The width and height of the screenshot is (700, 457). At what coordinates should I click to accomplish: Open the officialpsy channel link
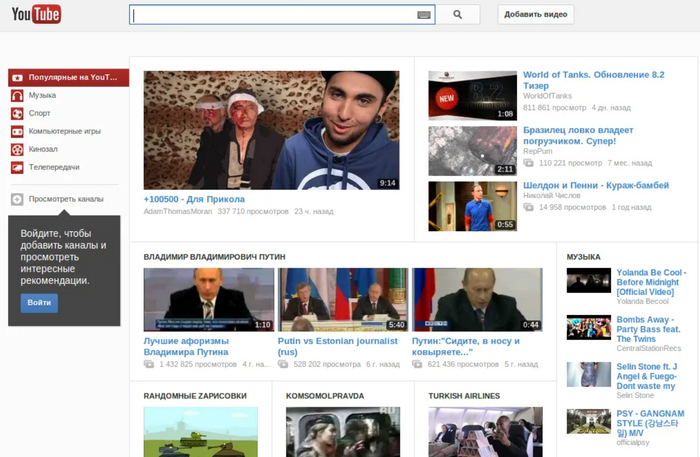(633, 443)
